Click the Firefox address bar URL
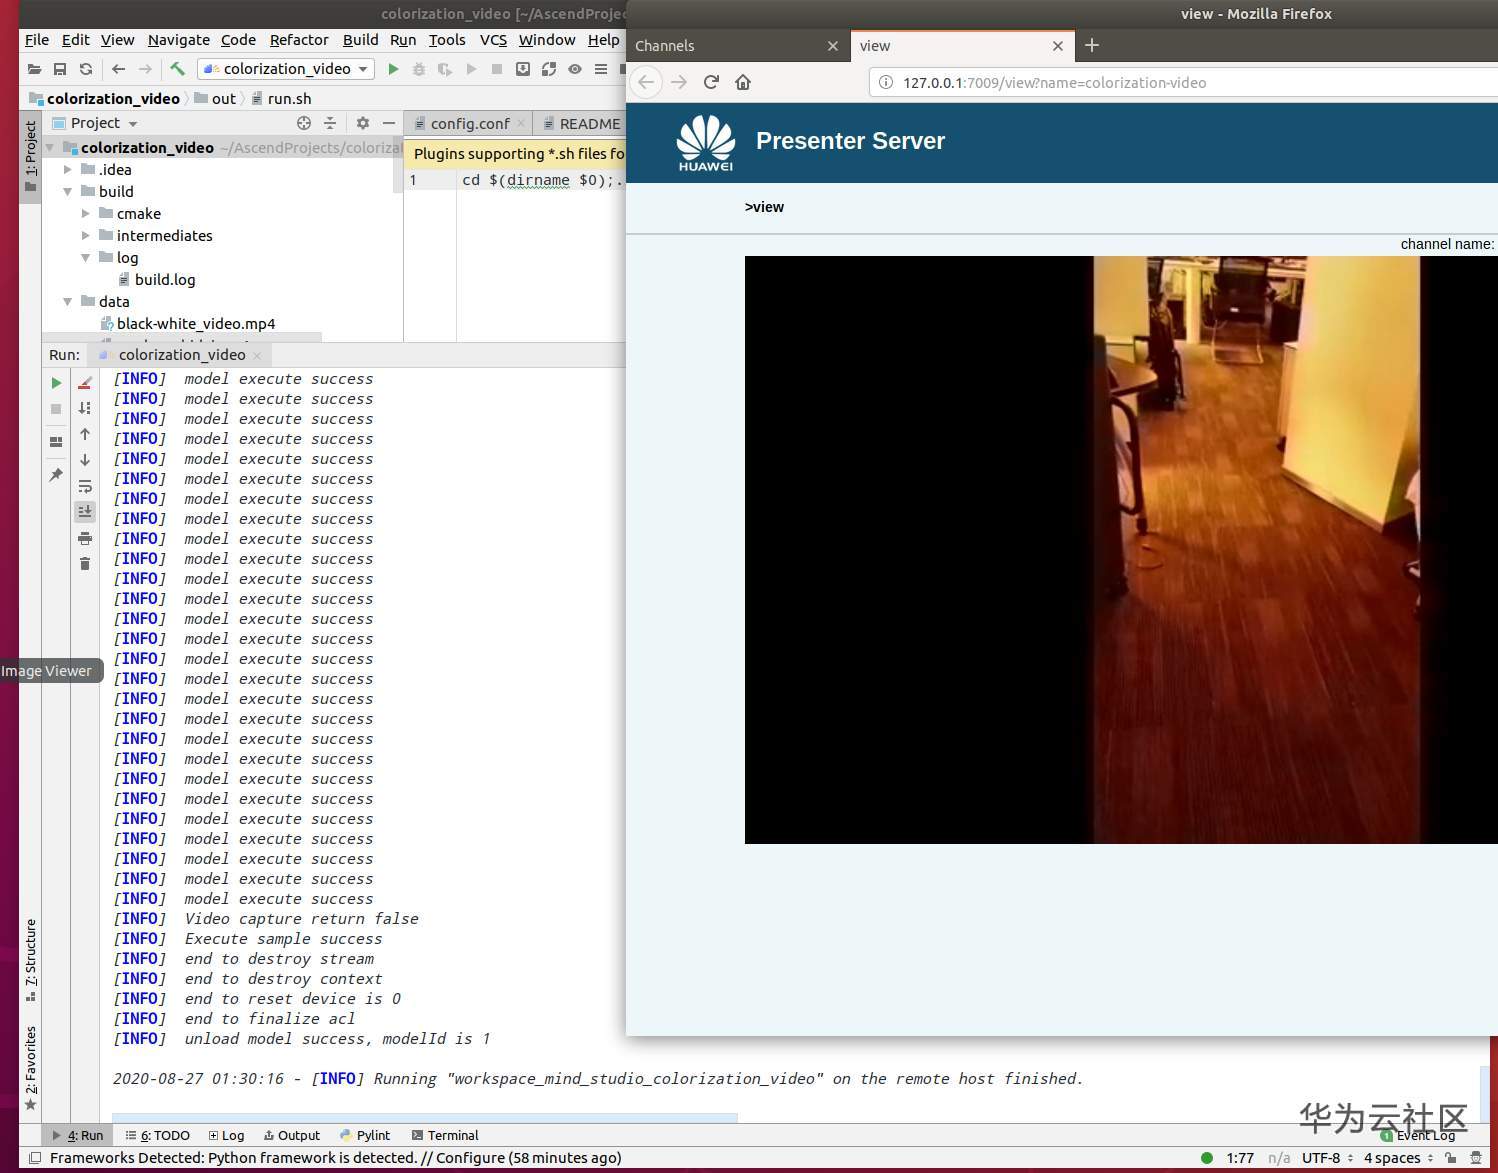This screenshot has height=1173, width=1498. [1054, 83]
